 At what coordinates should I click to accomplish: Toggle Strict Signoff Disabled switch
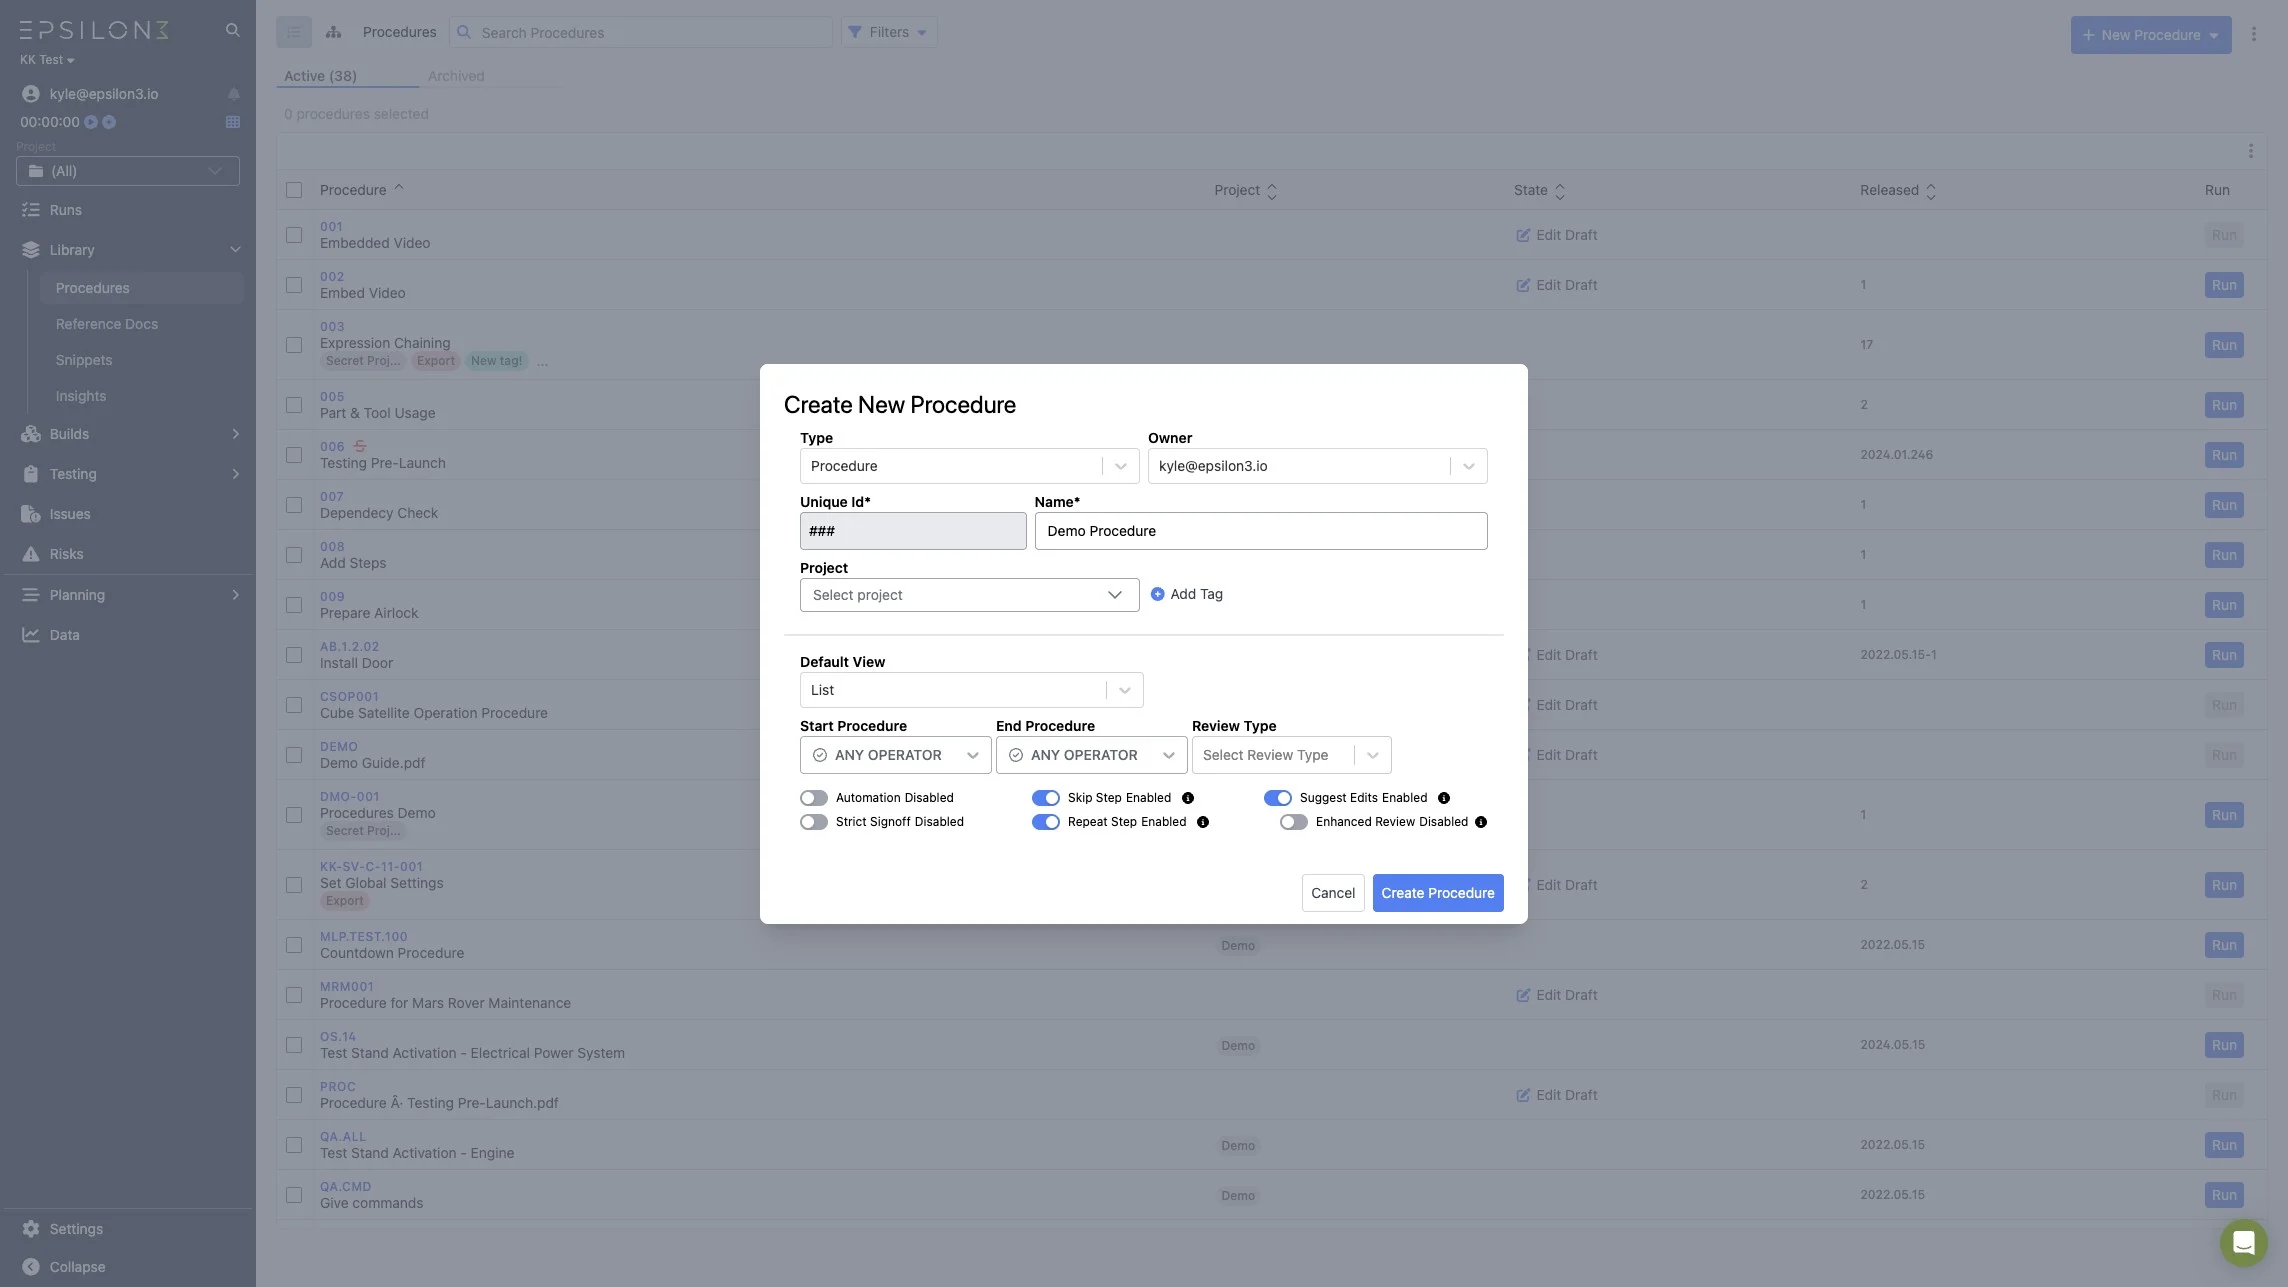(x=814, y=822)
